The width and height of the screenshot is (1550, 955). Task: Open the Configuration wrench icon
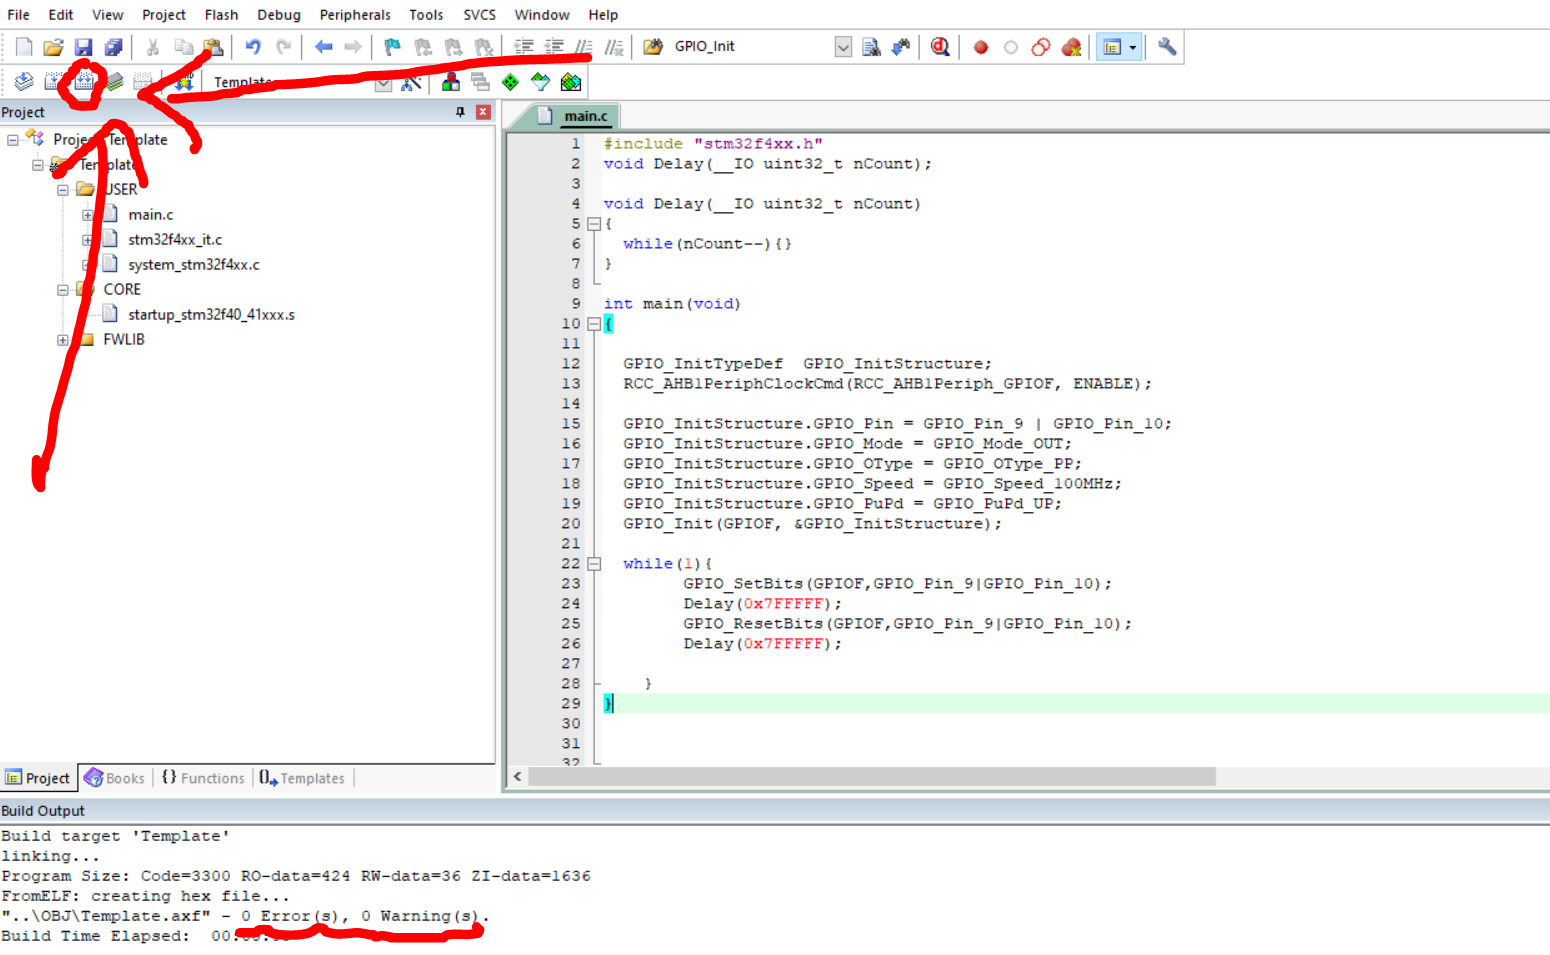[1167, 47]
